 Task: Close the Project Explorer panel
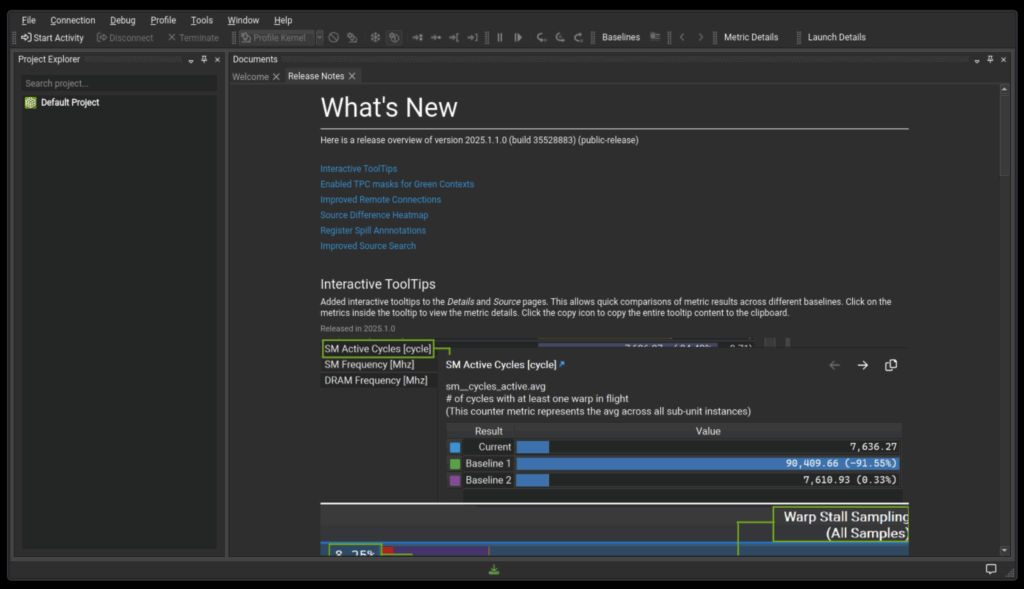(217, 60)
